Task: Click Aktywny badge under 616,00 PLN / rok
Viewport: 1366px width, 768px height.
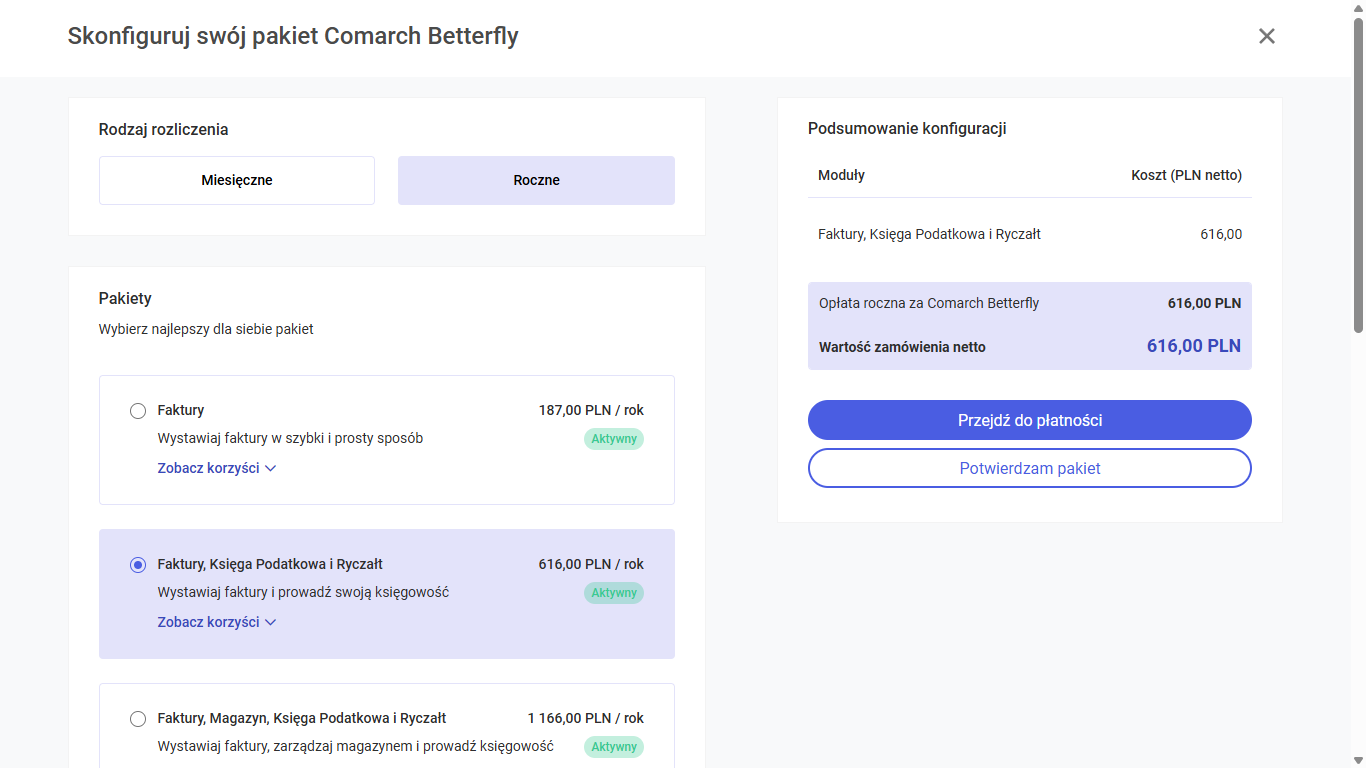Action: click(613, 593)
